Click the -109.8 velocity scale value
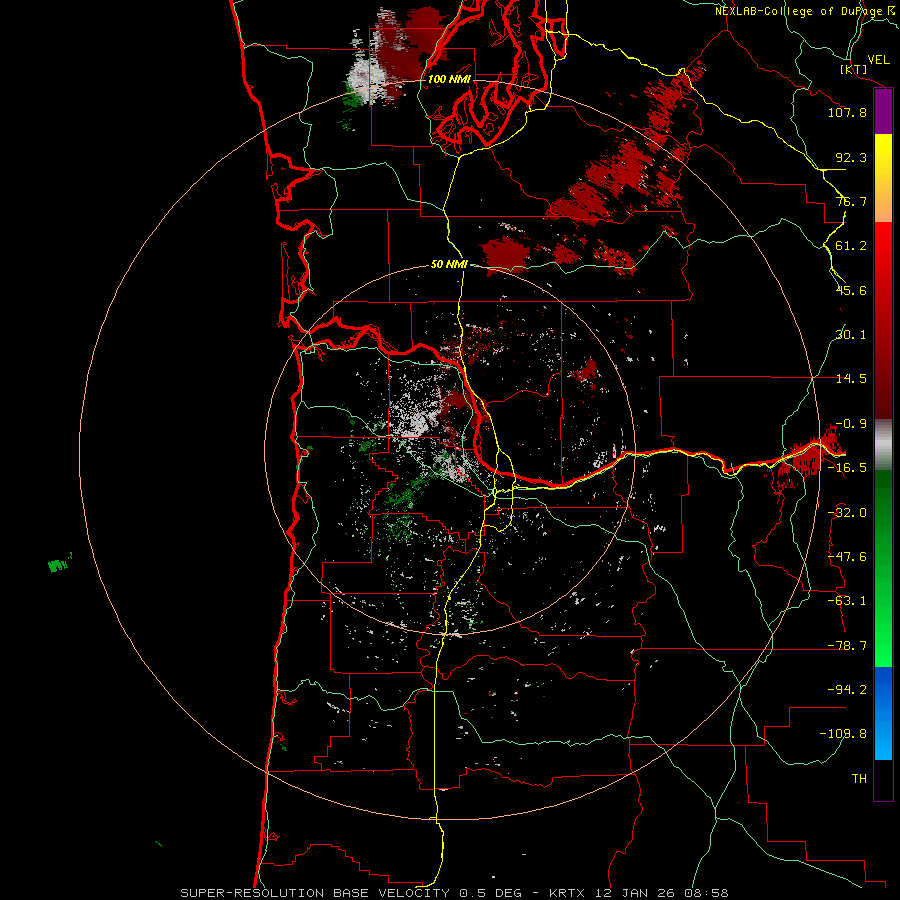The width and height of the screenshot is (900, 900). (843, 734)
